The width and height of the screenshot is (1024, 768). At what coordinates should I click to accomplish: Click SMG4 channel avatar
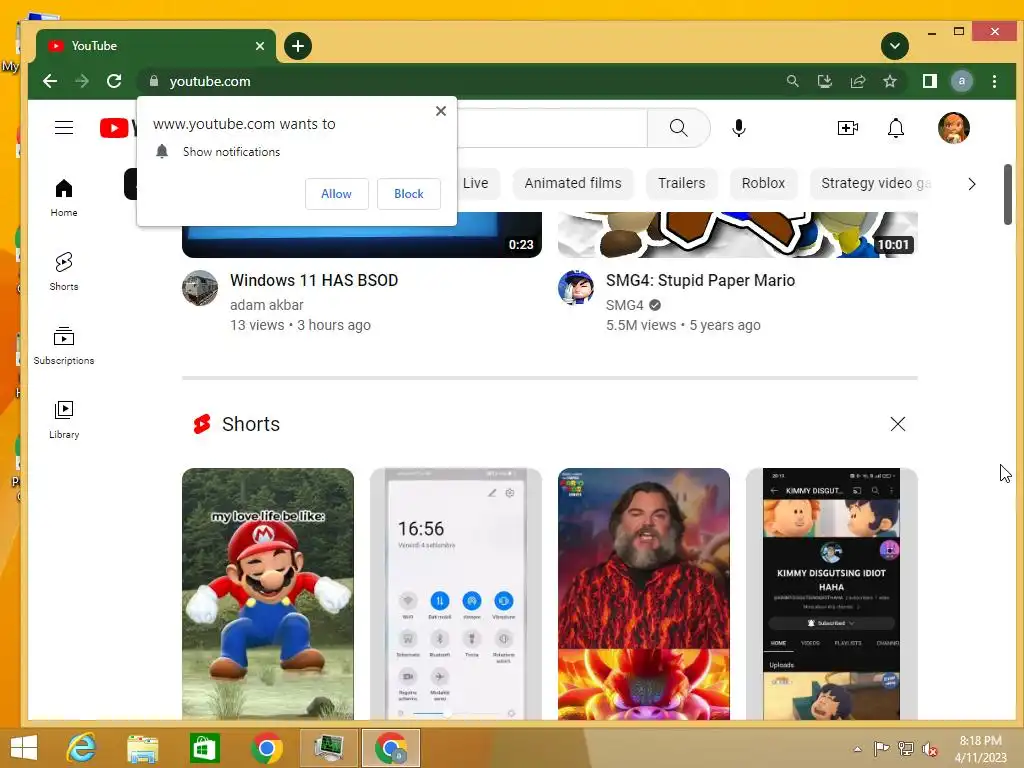576,288
